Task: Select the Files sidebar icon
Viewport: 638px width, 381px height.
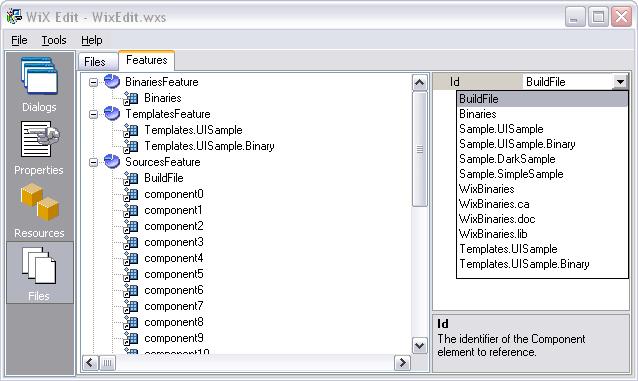Action: [39, 273]
